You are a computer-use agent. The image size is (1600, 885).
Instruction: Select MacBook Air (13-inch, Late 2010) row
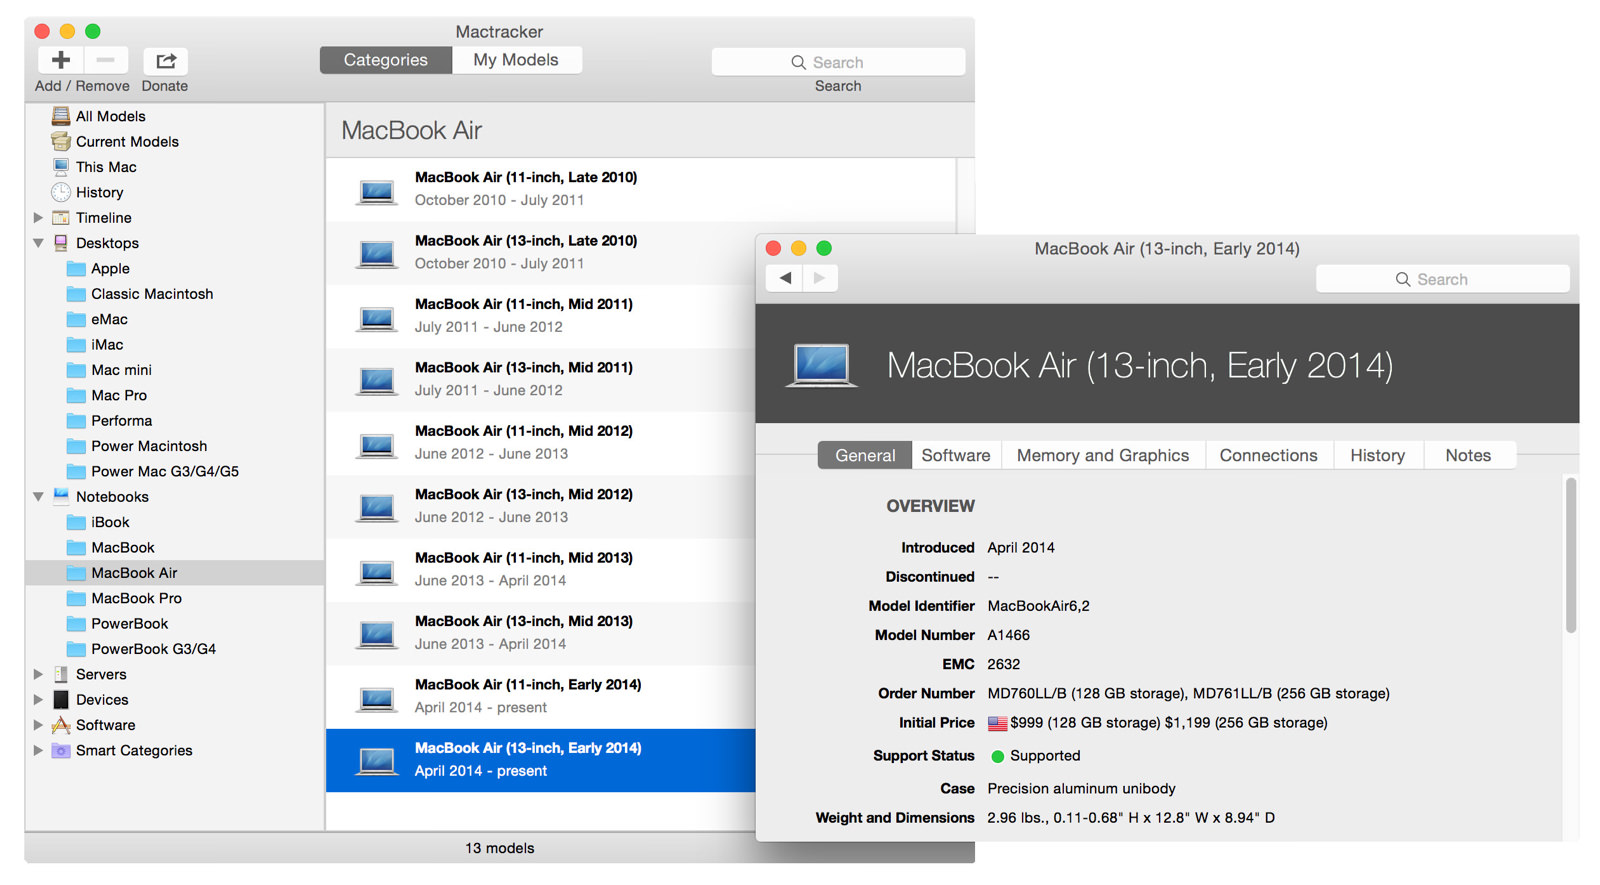[x=541, y=252]
